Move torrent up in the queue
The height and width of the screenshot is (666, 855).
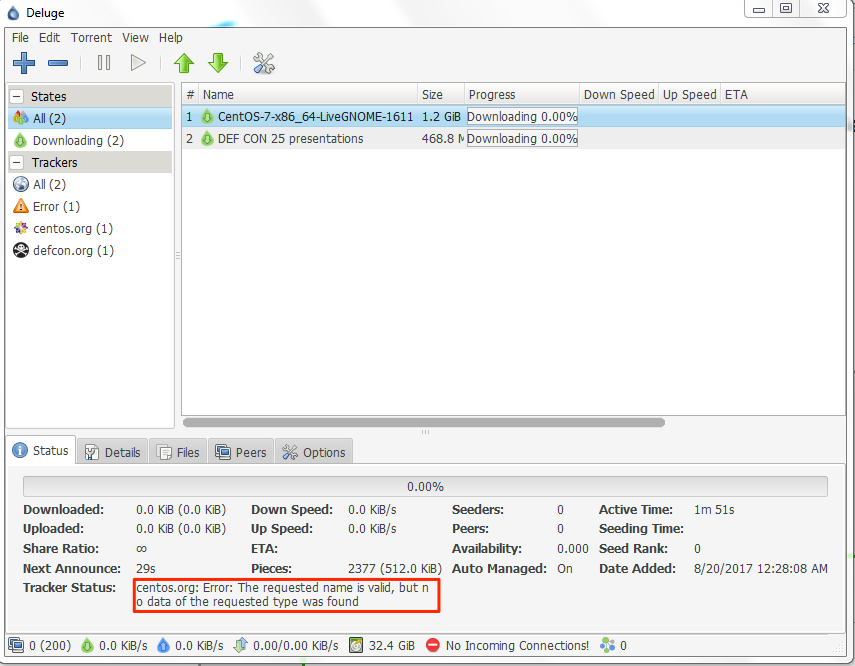184,63
